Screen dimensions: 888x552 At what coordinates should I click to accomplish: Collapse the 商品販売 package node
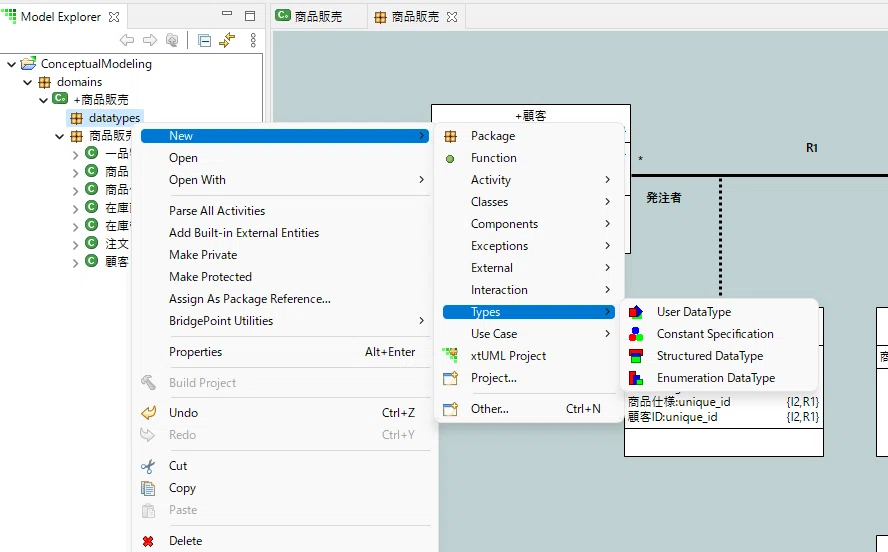[59, 136]
